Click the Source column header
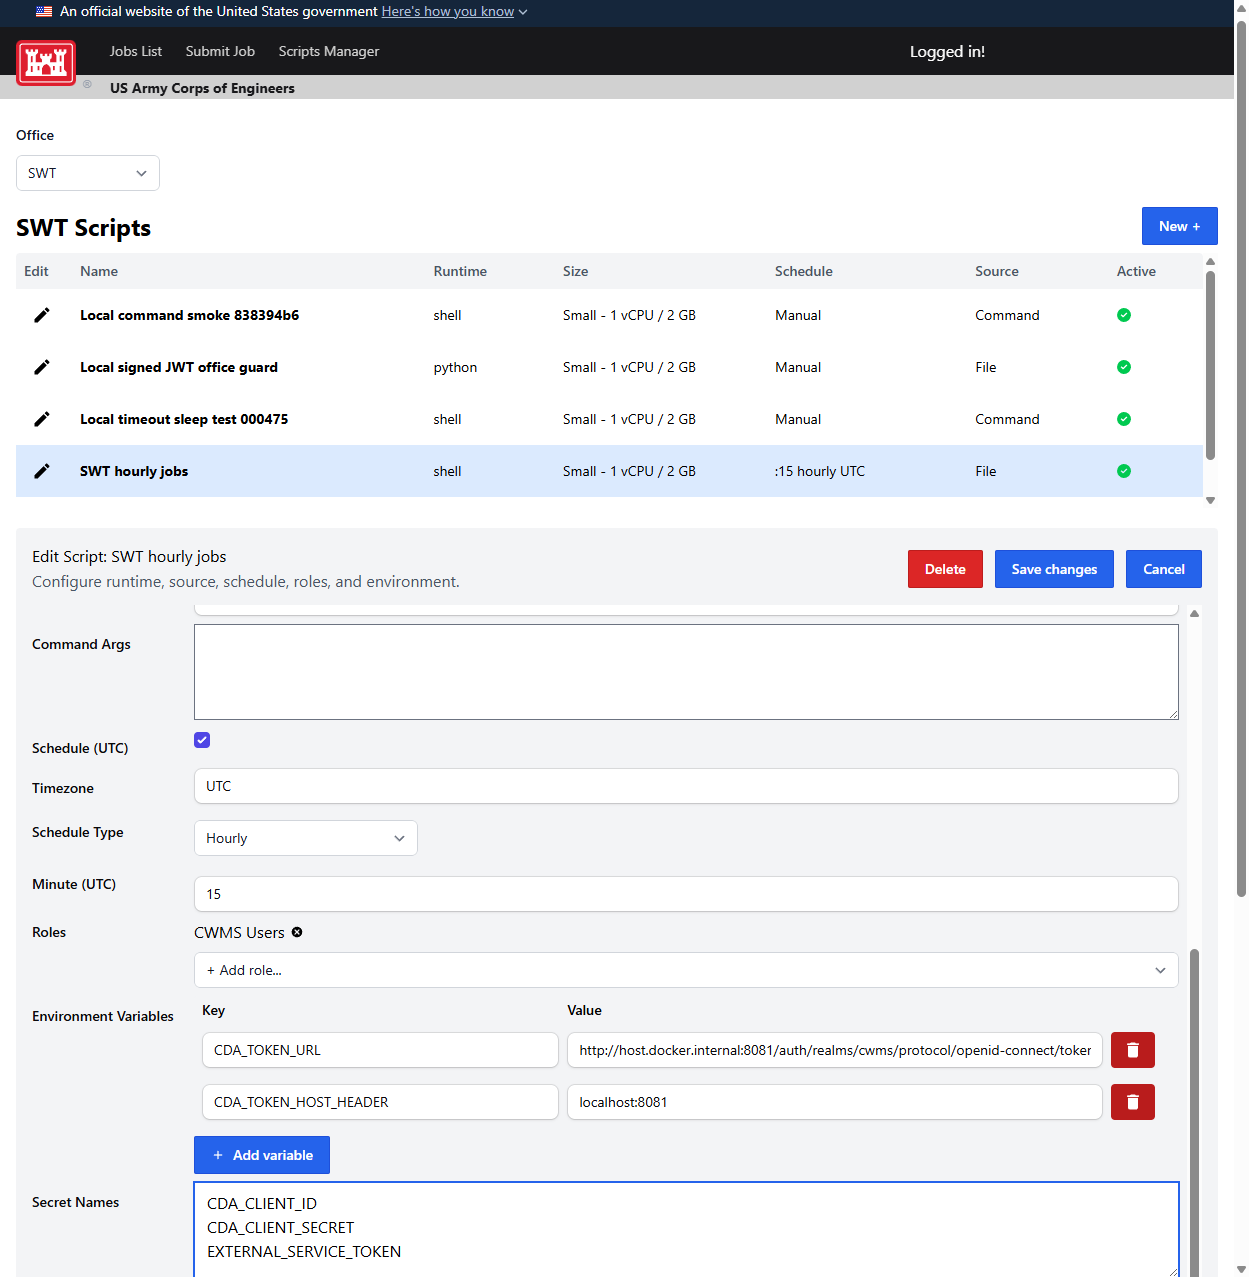This screenshot has height=1277, width=1249. coord(997,271)
